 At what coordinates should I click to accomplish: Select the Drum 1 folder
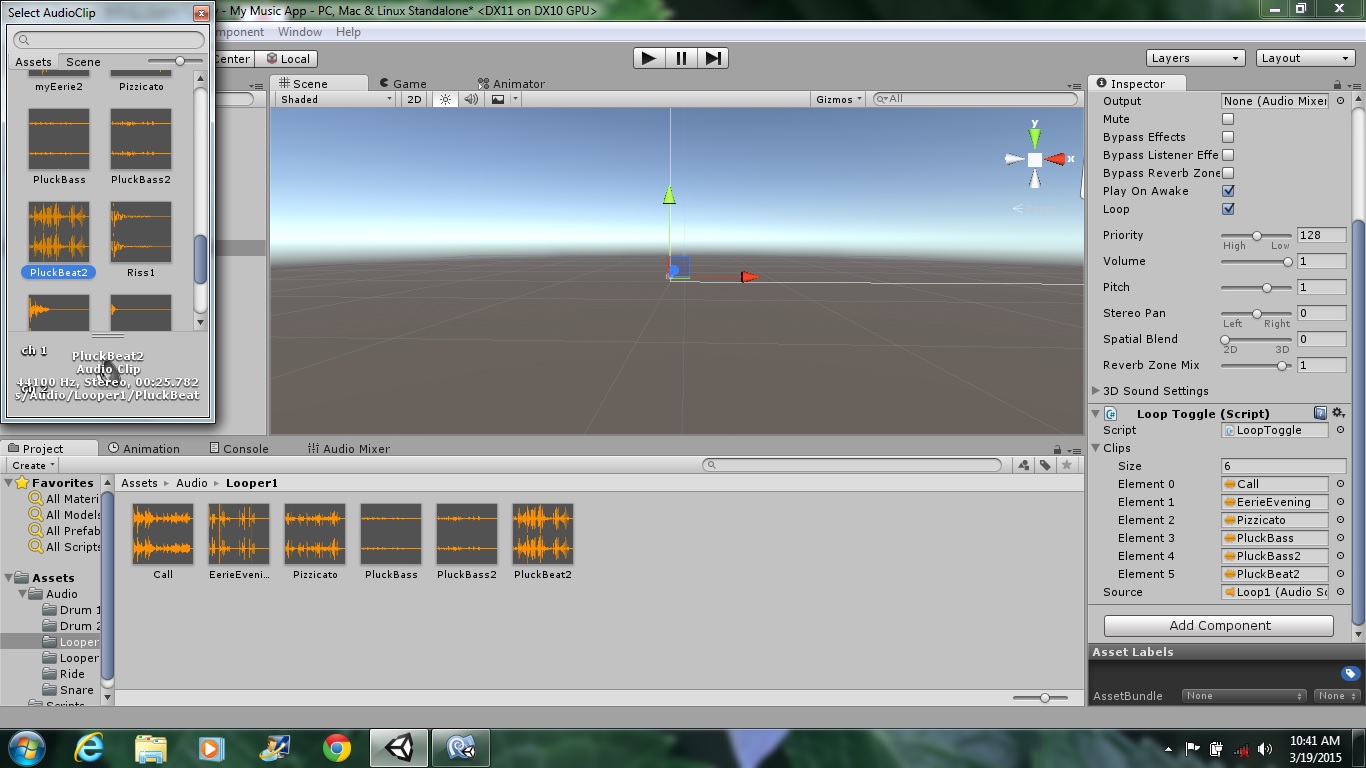[72, 610]
